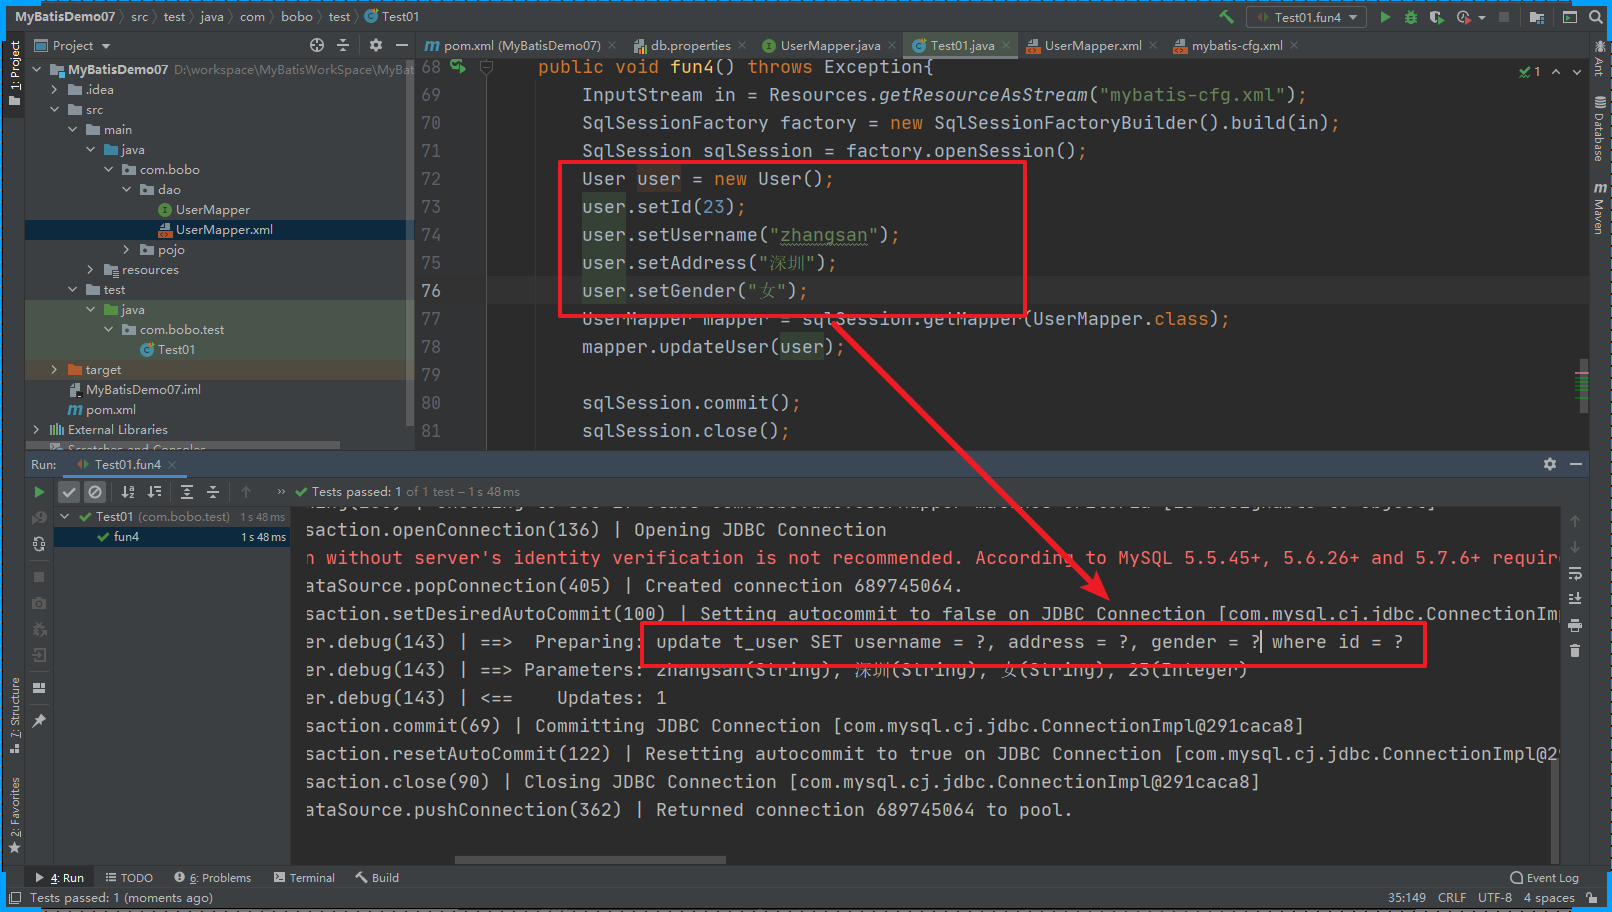This screenshot has height=912, width=1612.
Task: Click the CRLF line separator in the status bar
Action: (1452, 898)
